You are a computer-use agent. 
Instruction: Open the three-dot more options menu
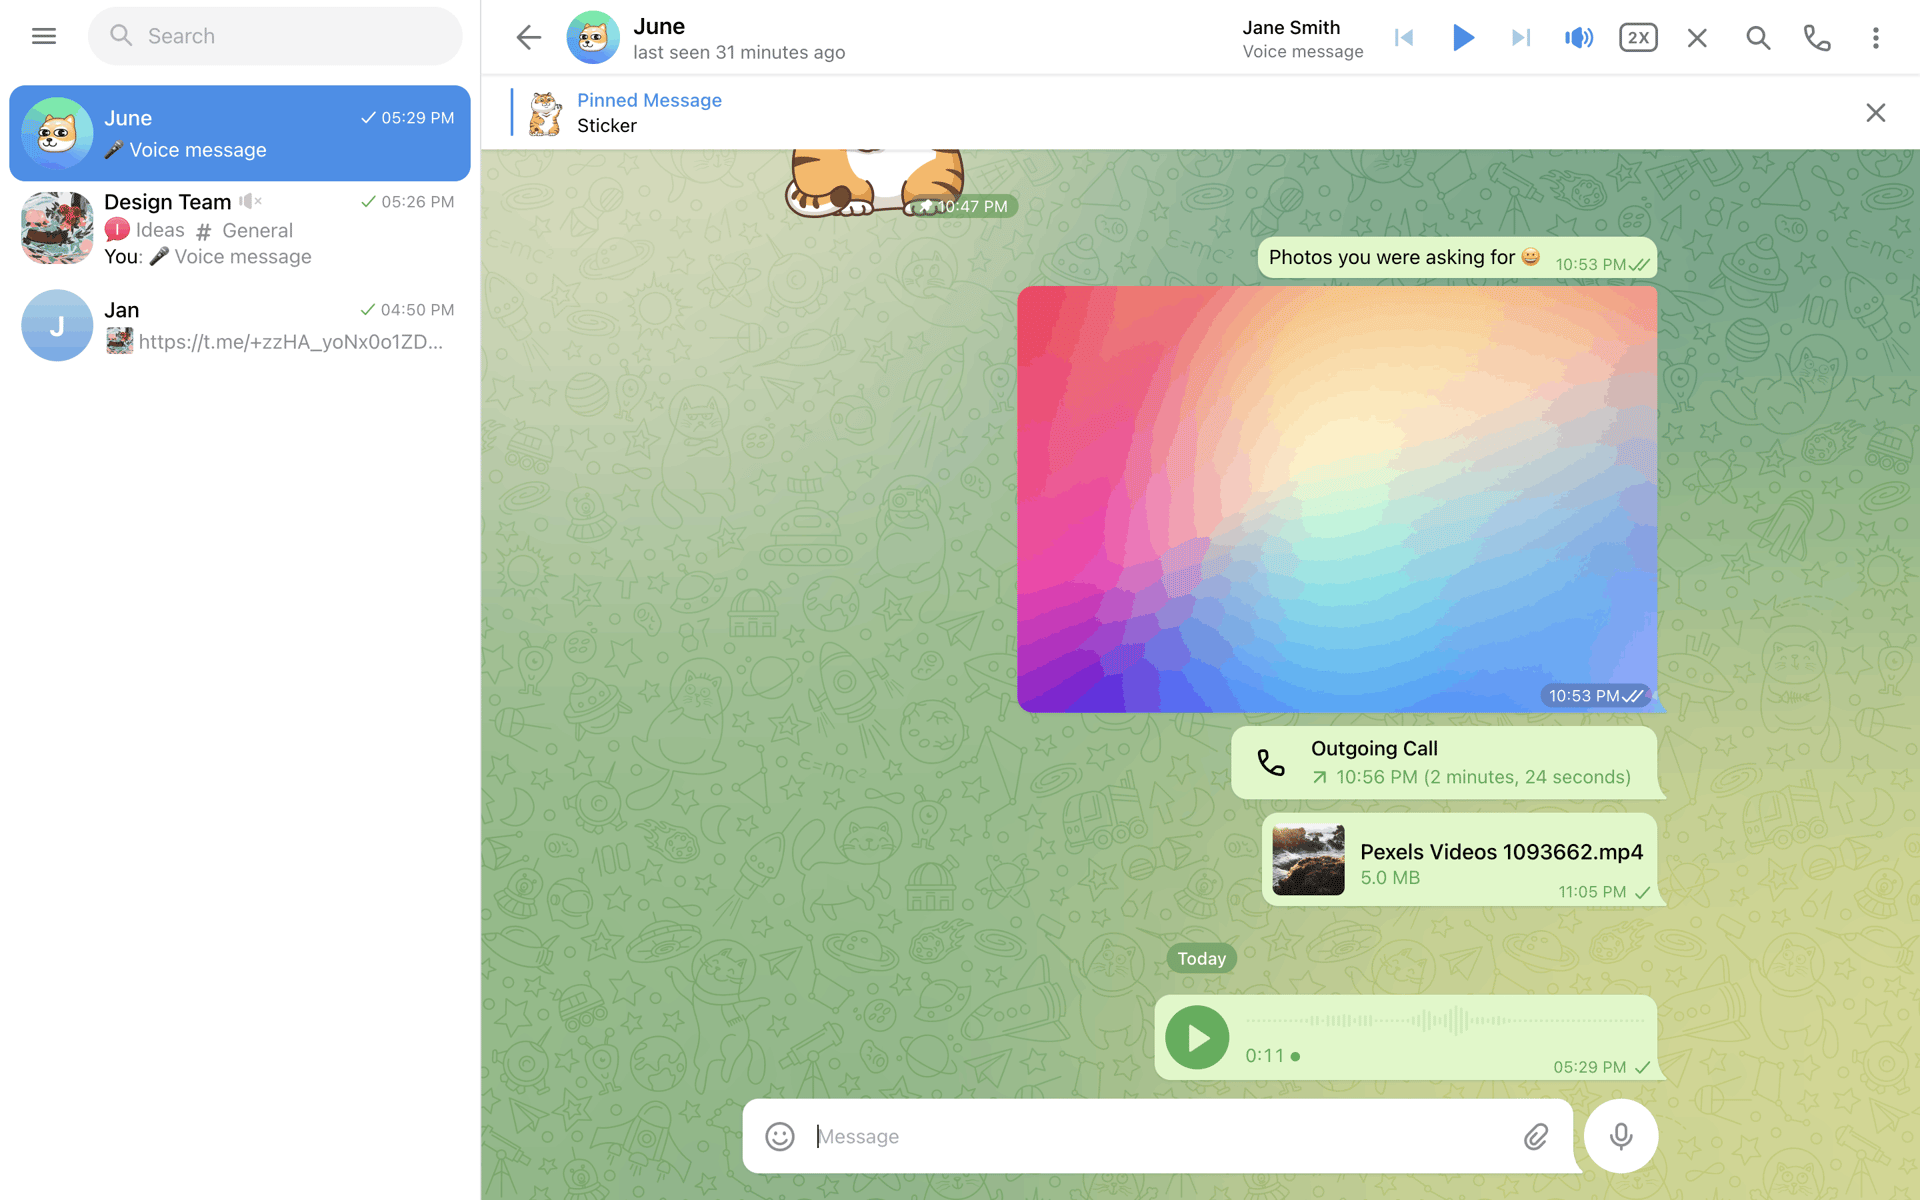tap(1876, 38)
